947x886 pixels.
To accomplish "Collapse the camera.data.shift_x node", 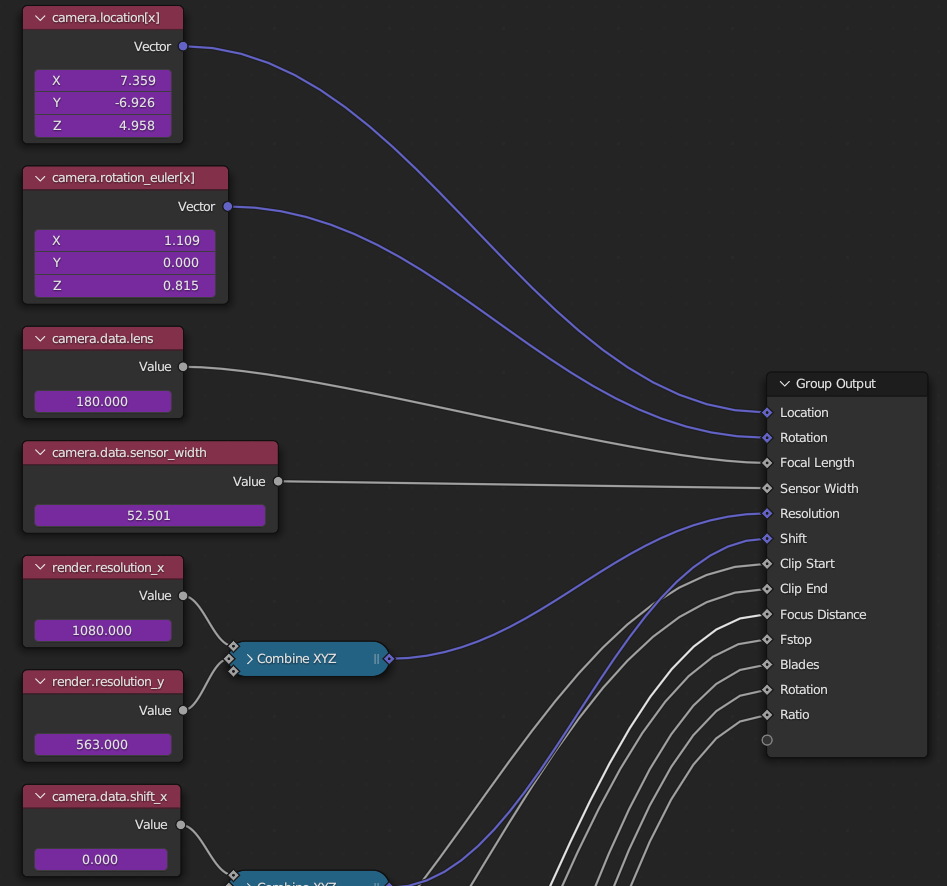I will 40,797.
